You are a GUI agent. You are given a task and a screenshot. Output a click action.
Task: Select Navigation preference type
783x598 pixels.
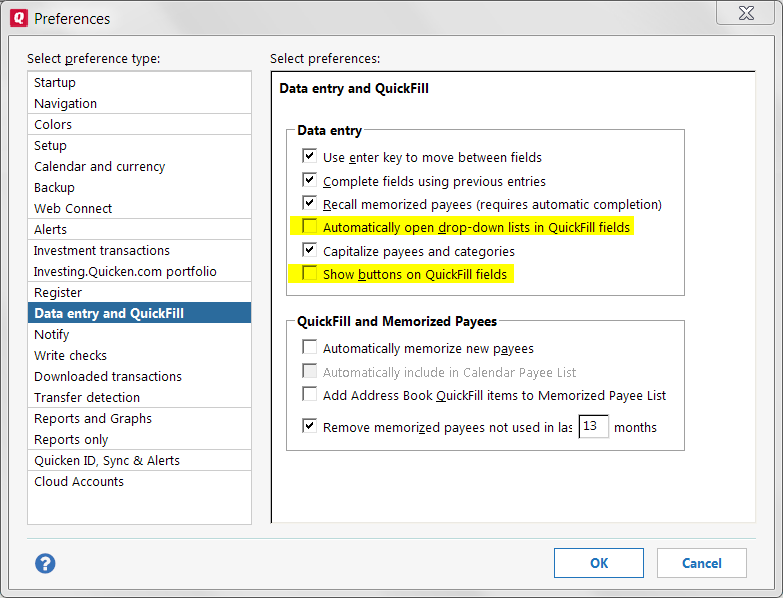tap(139, 103)
